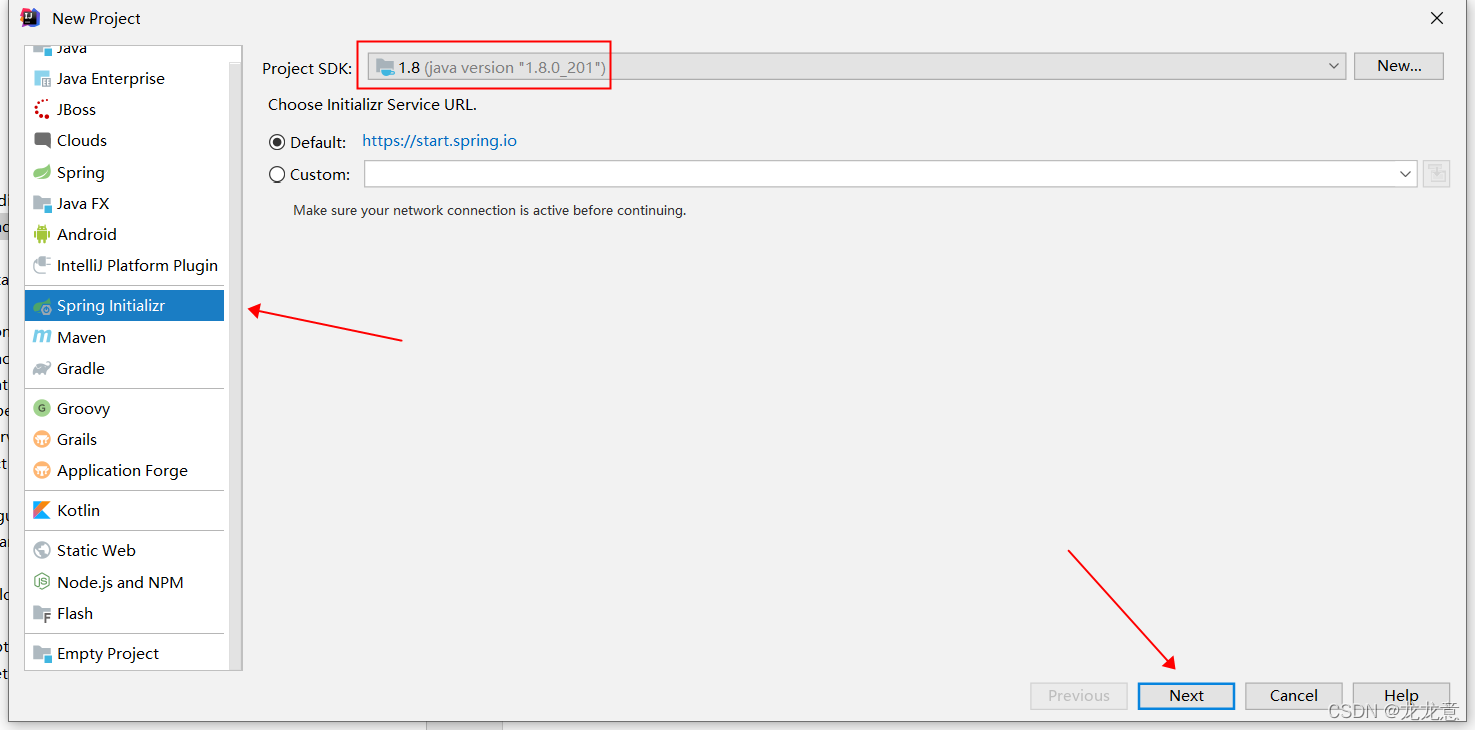
Task: Choose Clouds in the project list
Action: [x=82, y=141]
